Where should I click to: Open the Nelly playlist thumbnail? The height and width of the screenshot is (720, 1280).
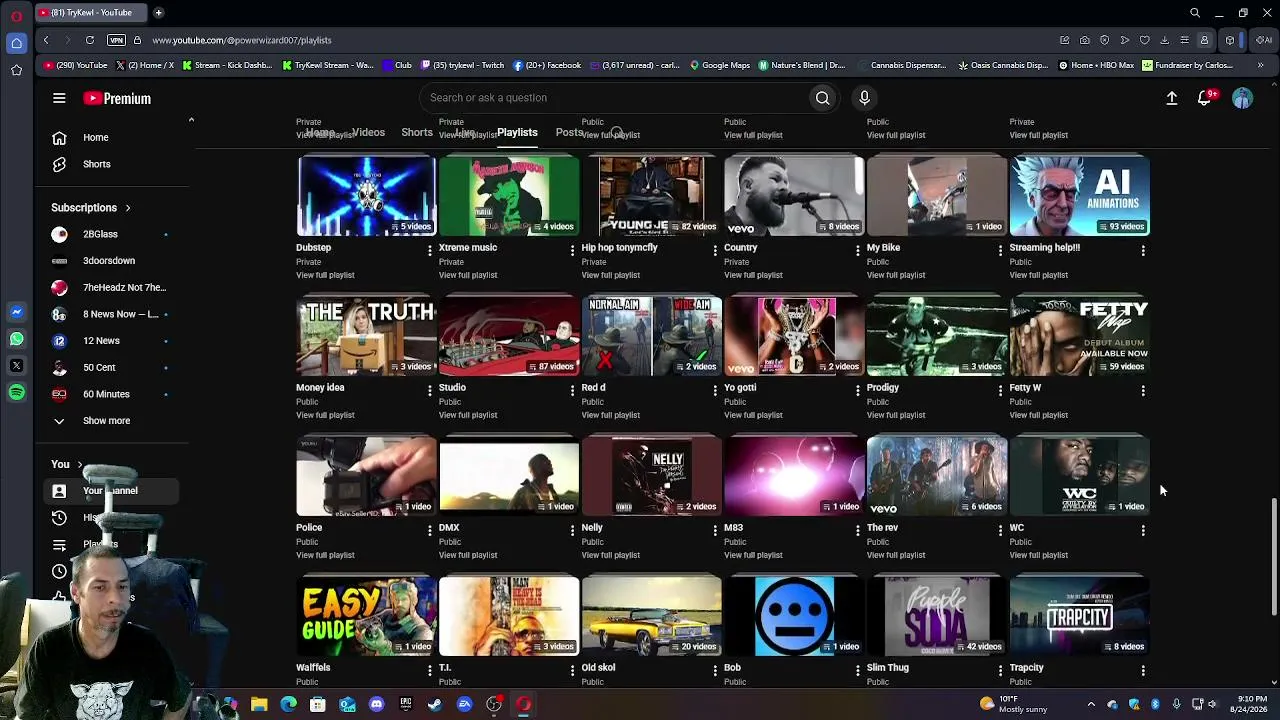(x=651, y=476)
